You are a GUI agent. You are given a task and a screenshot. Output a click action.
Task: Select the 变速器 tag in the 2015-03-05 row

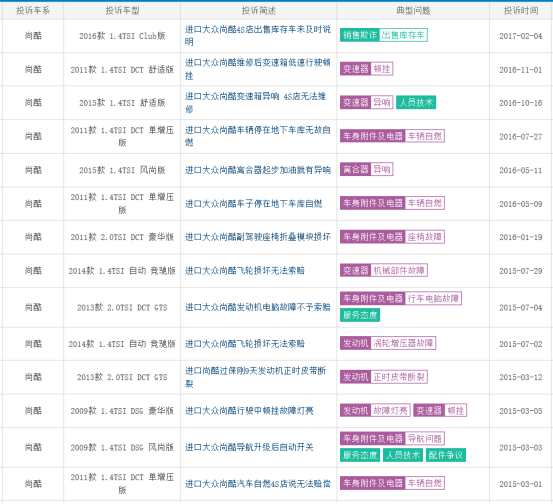[x=429, y=410]
